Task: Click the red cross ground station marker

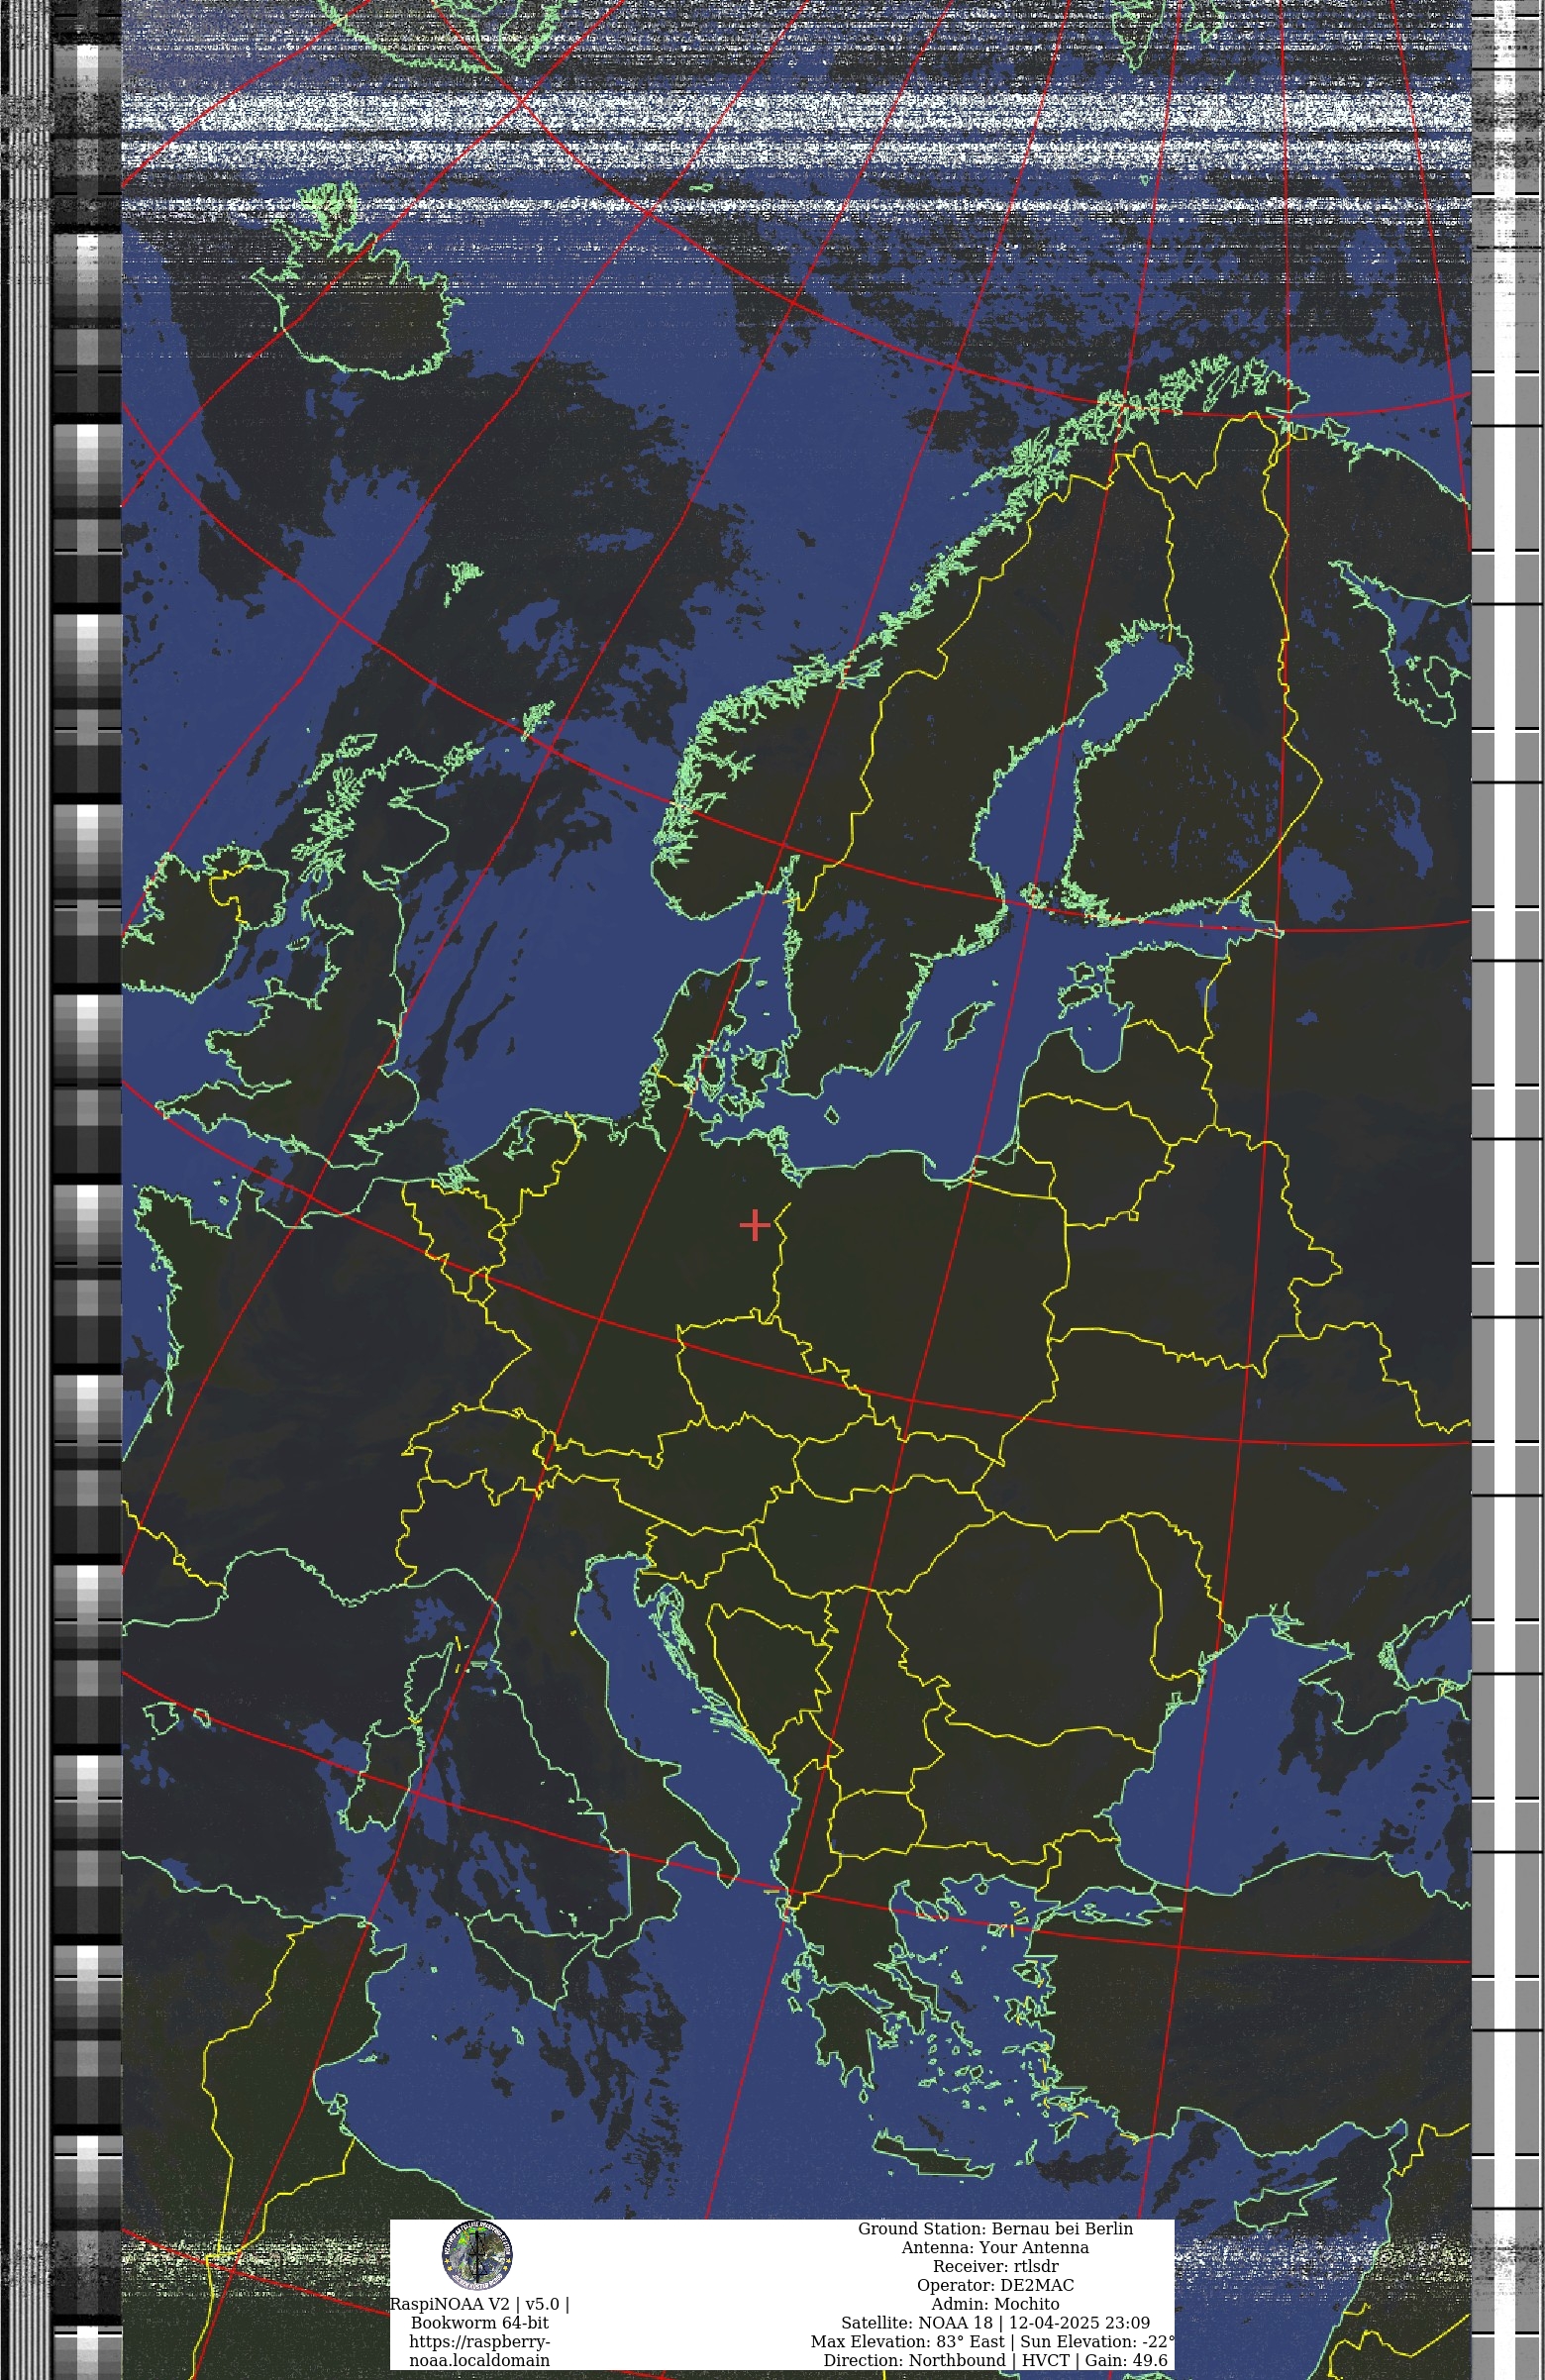Action: pos(755,1225)
